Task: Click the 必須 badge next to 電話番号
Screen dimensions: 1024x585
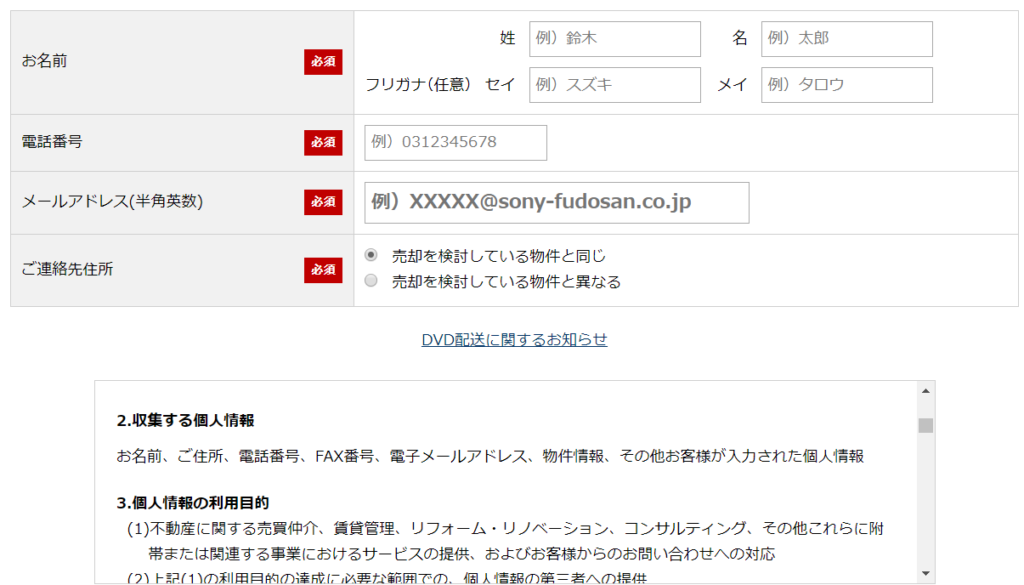Action: pyautogui.click(x=322, y=142)
